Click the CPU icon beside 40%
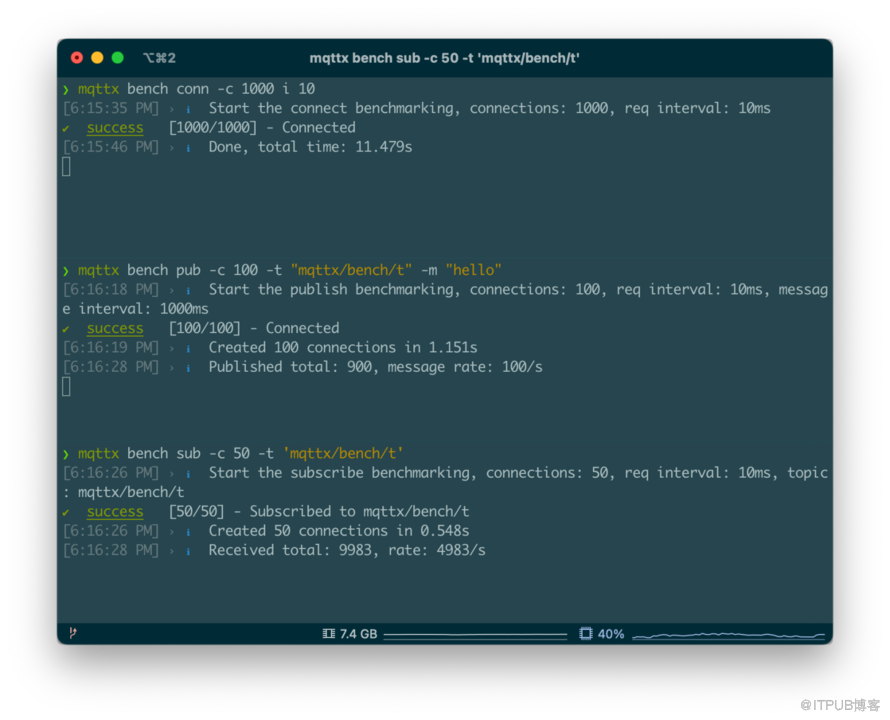Image resolution: width=890 pixels, height=720 pixels. [586, 634]
